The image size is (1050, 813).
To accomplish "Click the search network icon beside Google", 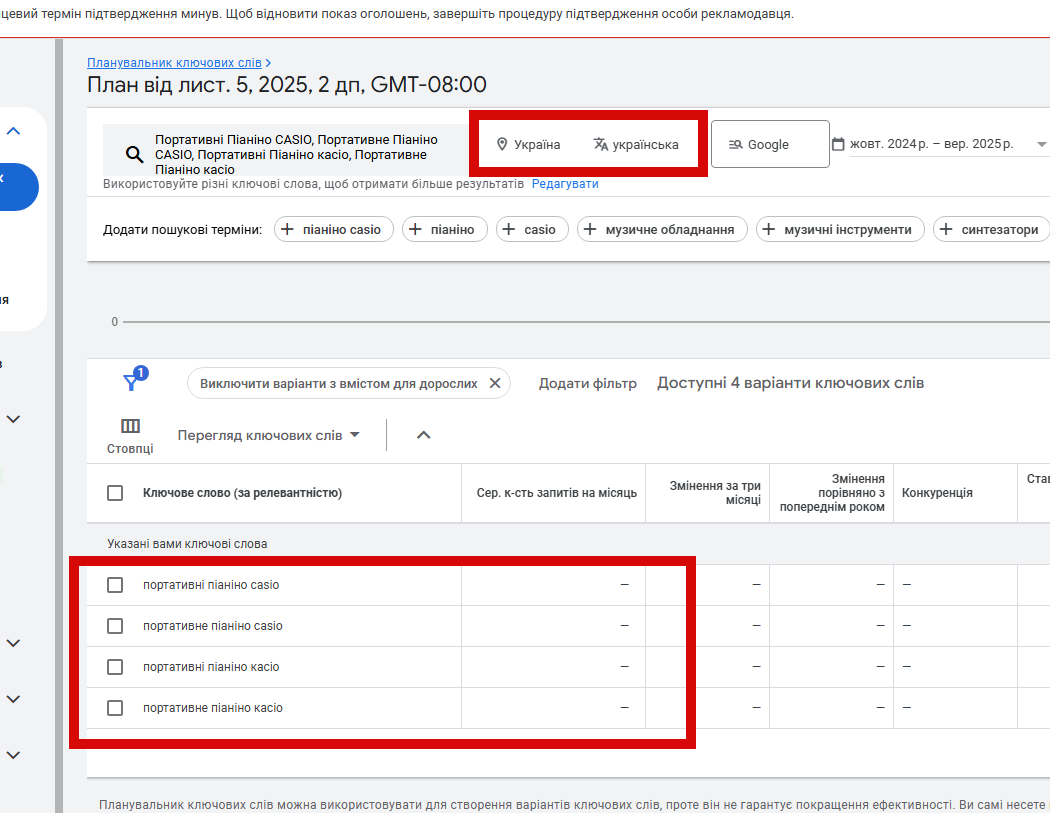I will coord(735,144).
